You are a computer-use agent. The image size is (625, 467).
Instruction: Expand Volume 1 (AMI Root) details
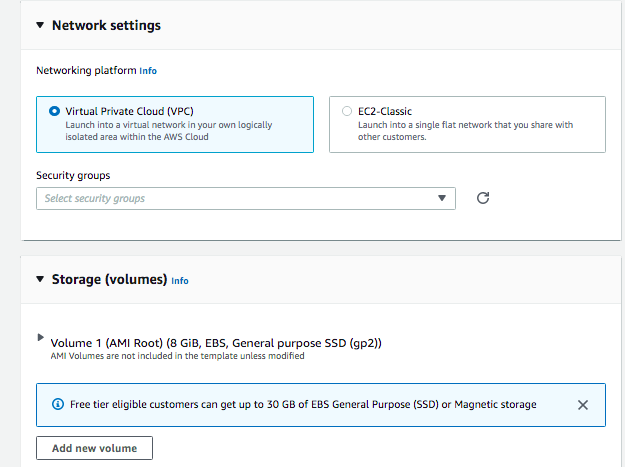tap(41, 338)
